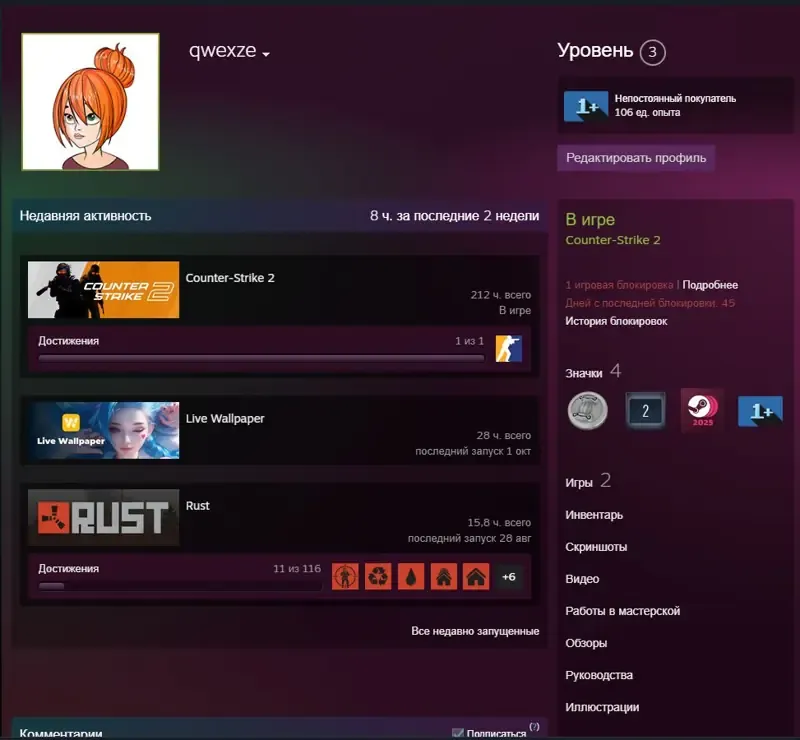Open Редактировать профиль to edit the profile
This screenshot has height=740, width=800.
[636, 158]
